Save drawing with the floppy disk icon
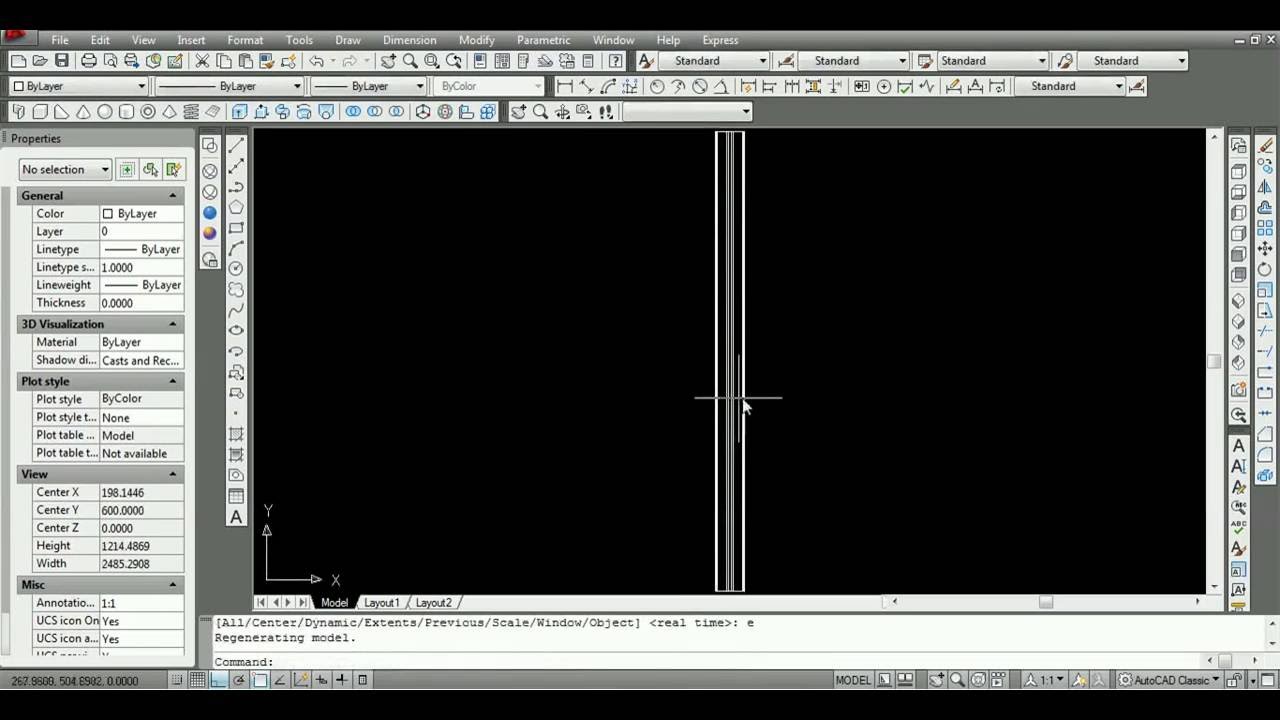This screenshot has height=720, width=1280. point(62,61)
